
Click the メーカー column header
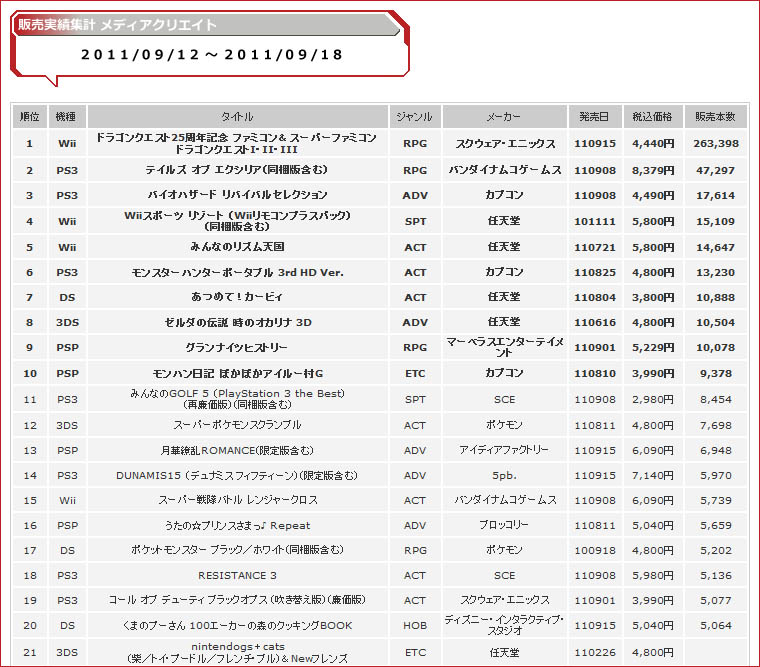click(505, 117)
